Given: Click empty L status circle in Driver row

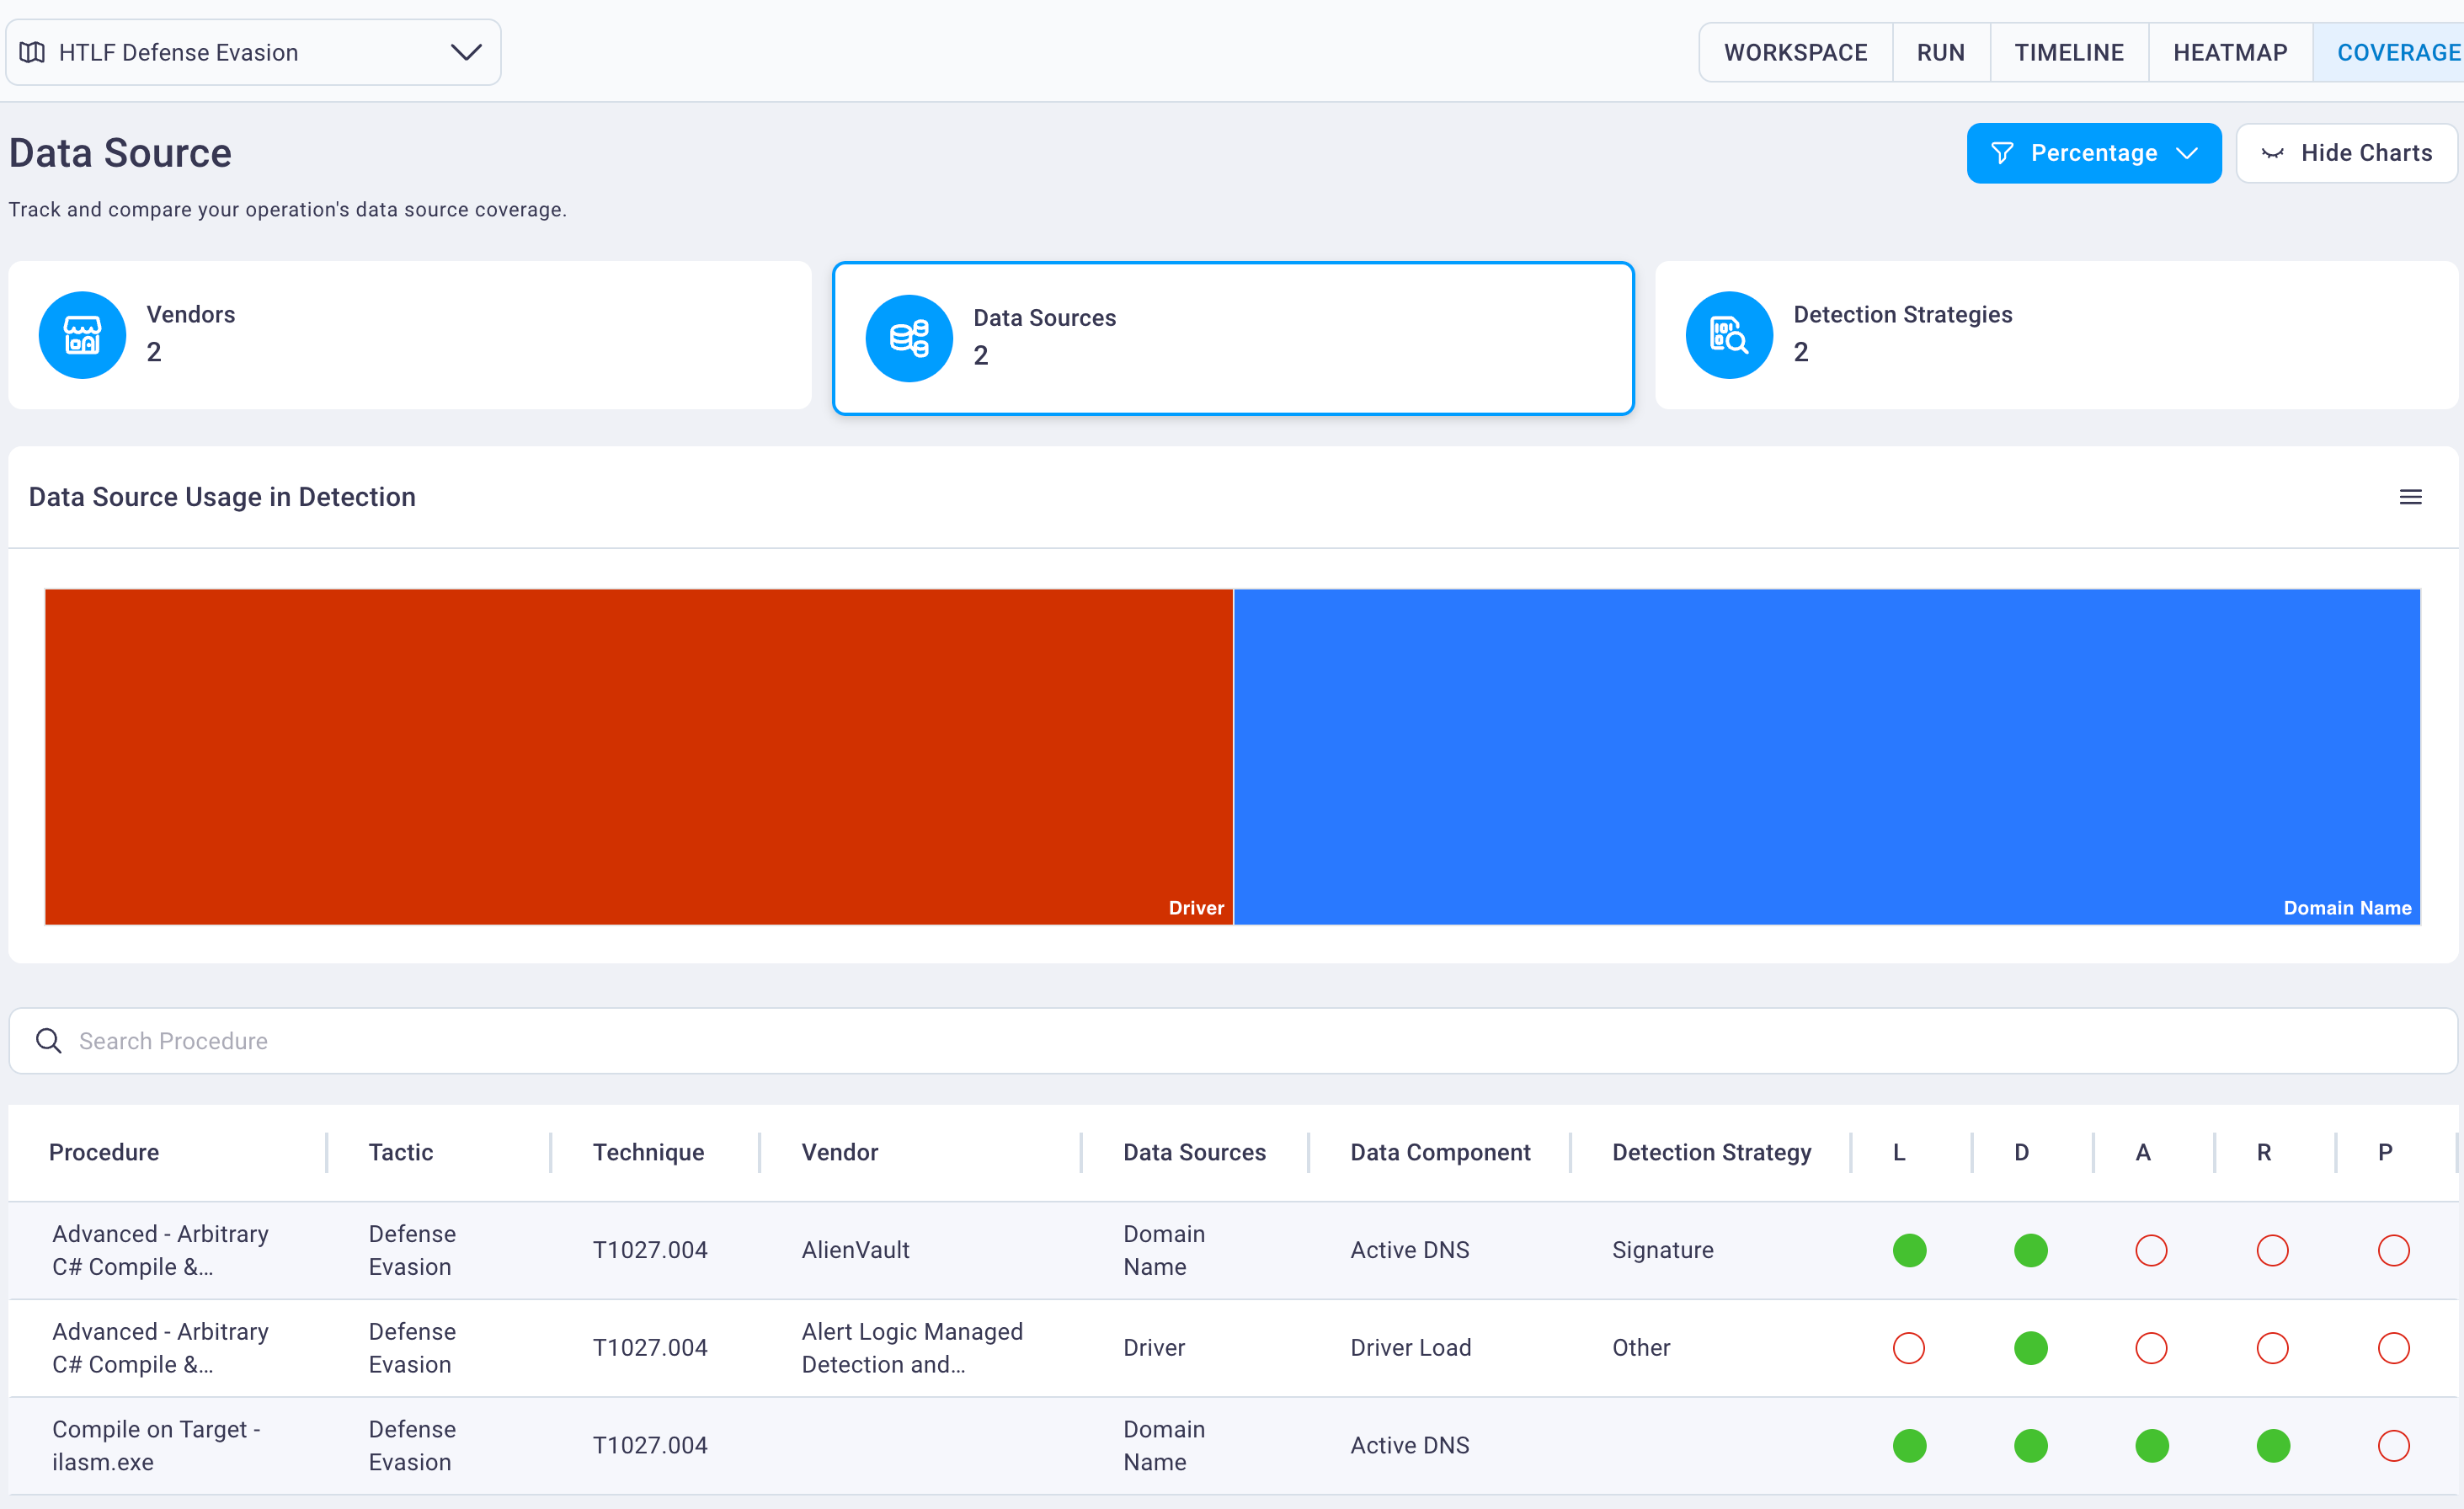Looking at the screenshot, I should [x=1909, y=1348].
